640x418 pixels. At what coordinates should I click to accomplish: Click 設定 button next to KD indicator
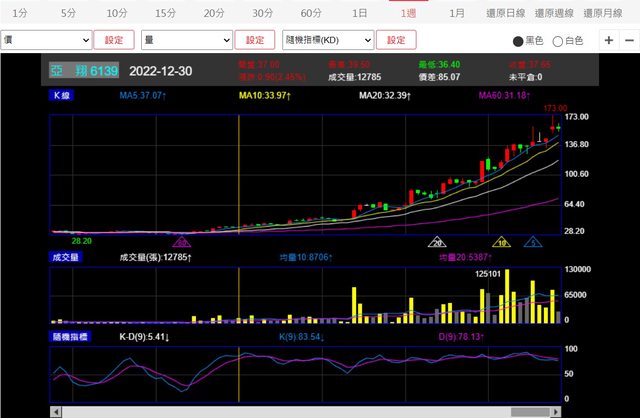[396, 40]
